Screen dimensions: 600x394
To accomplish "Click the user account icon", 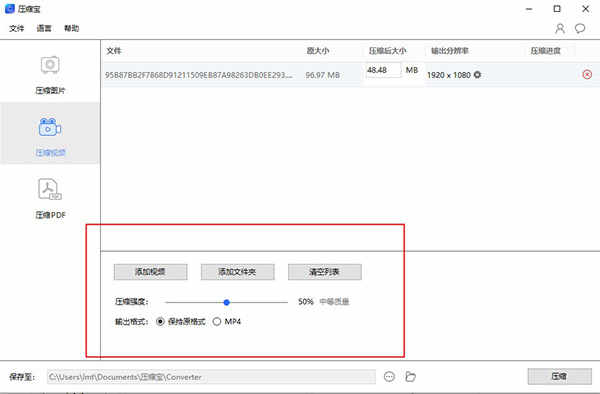I will tap(560, 28).
